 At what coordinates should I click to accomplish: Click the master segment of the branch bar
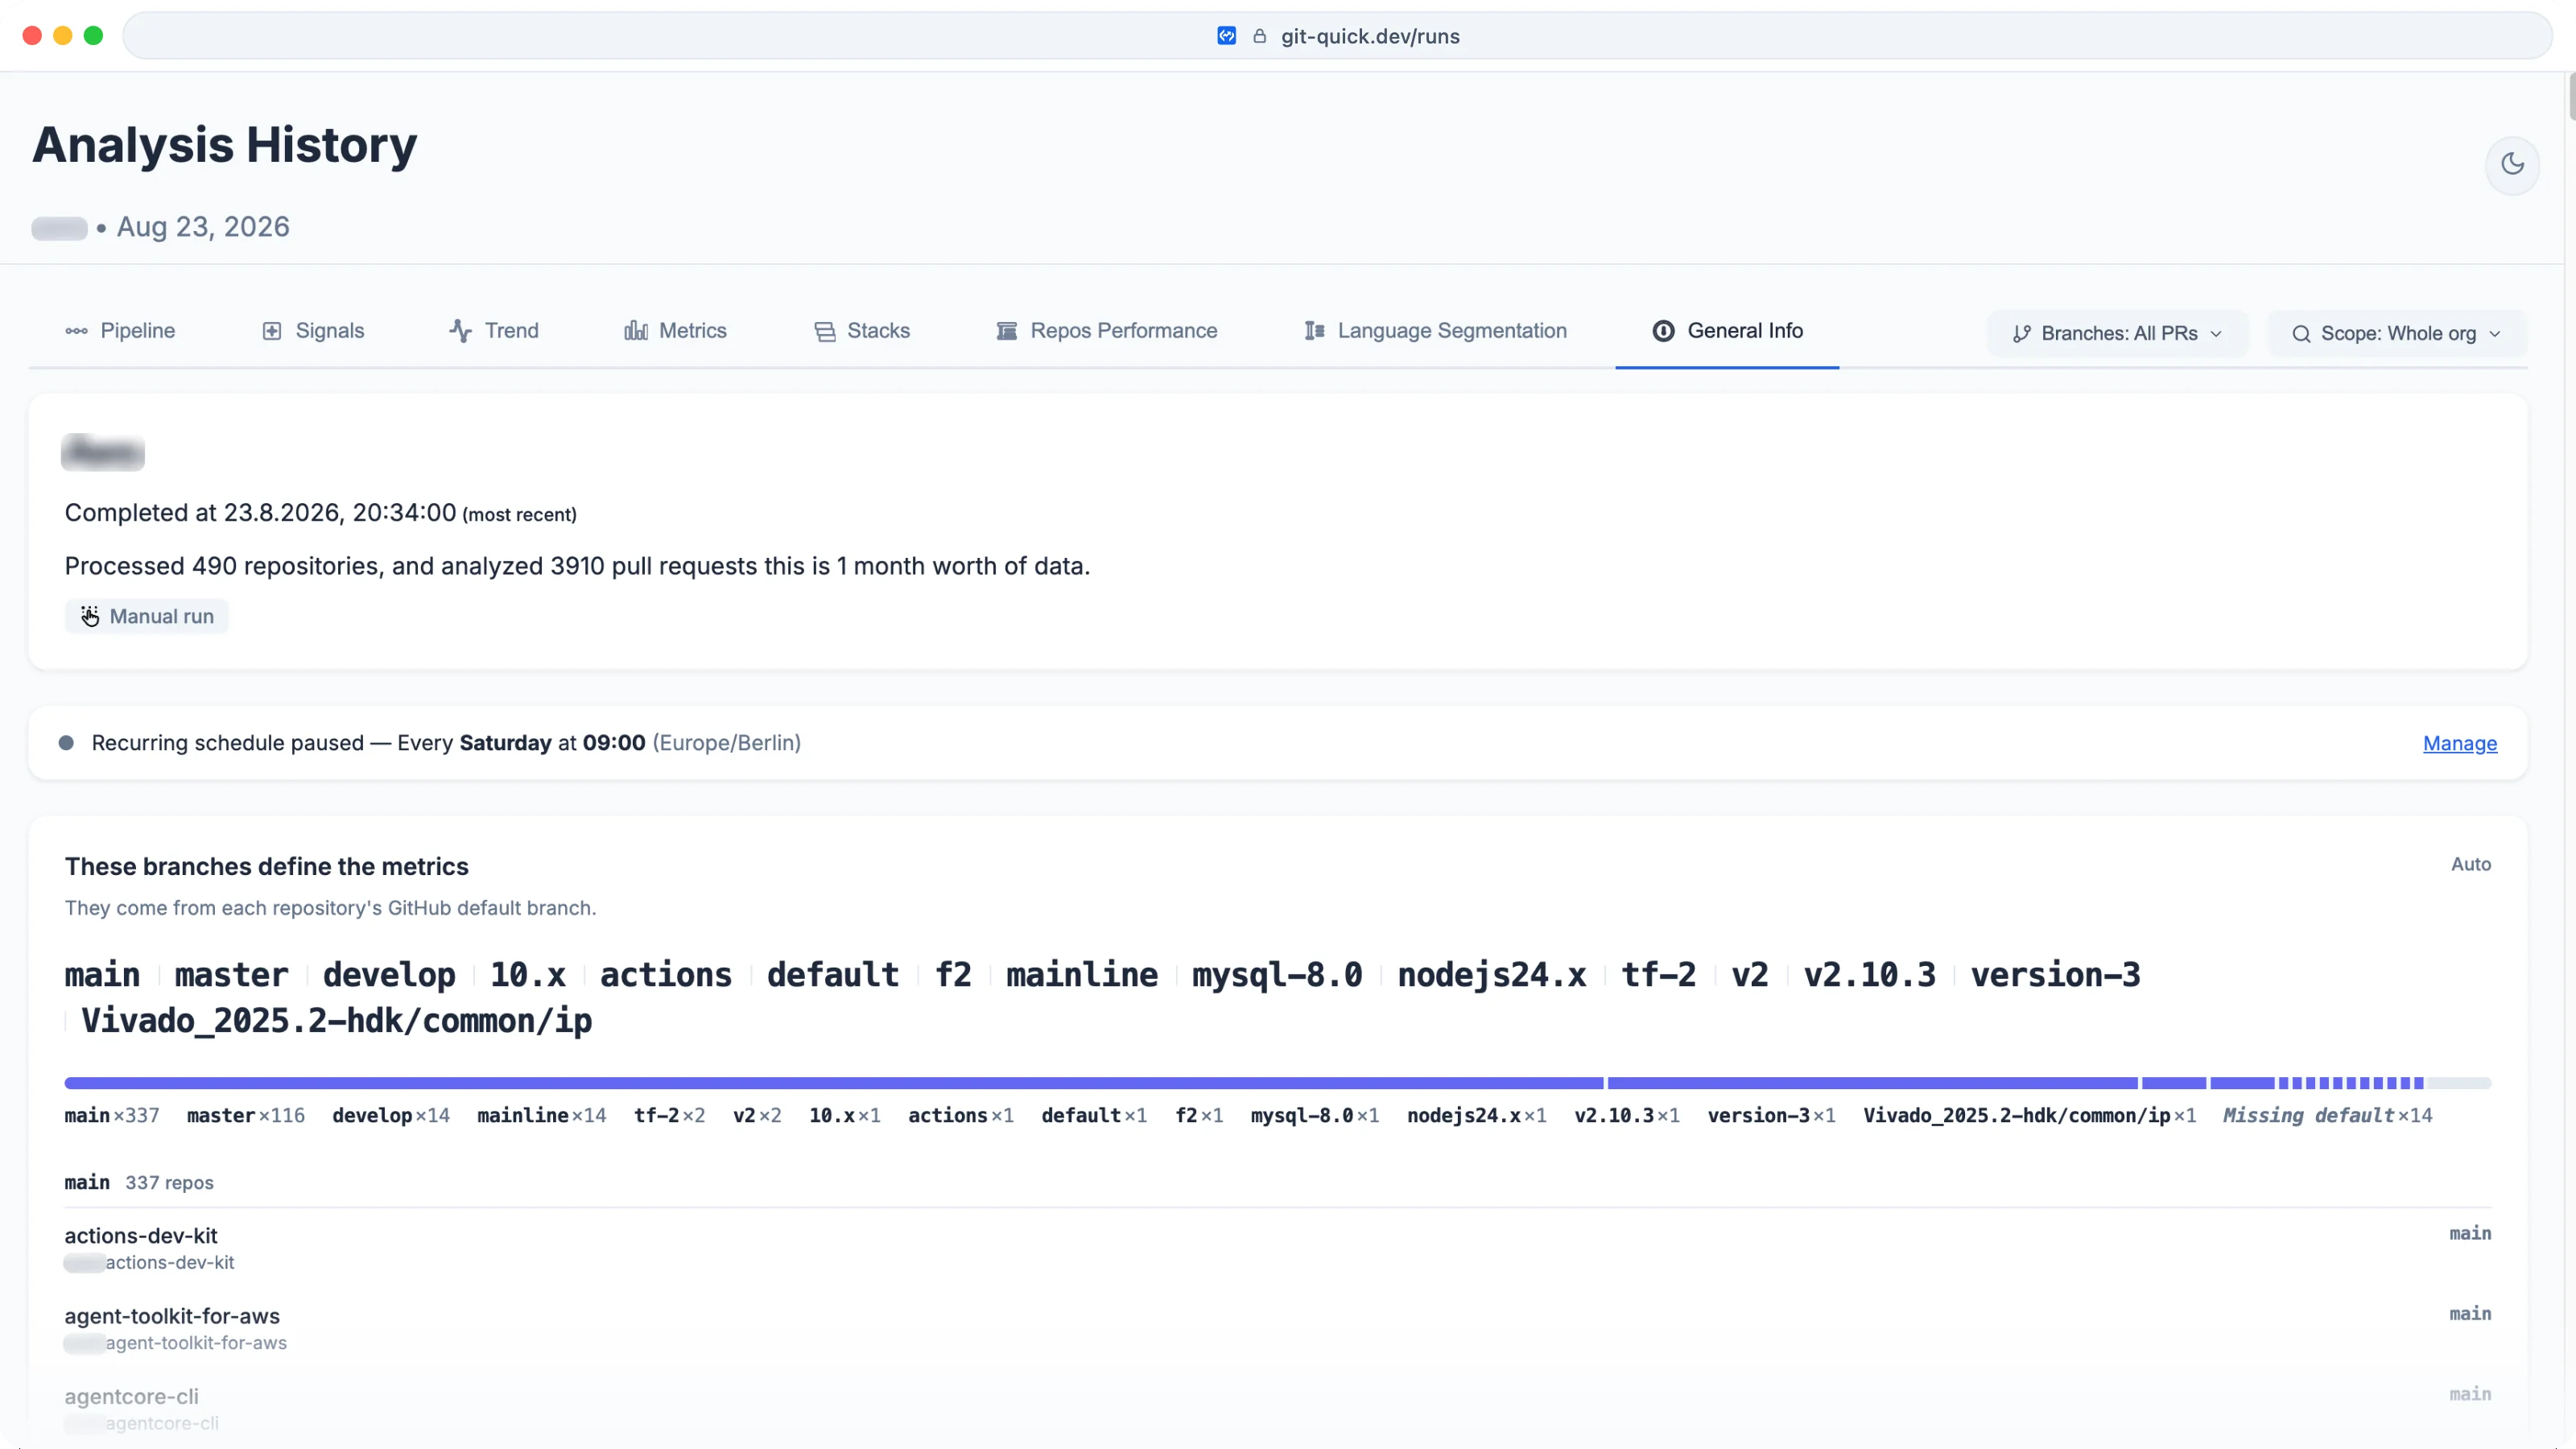pyautogui.click(x=1872, y=1083)
